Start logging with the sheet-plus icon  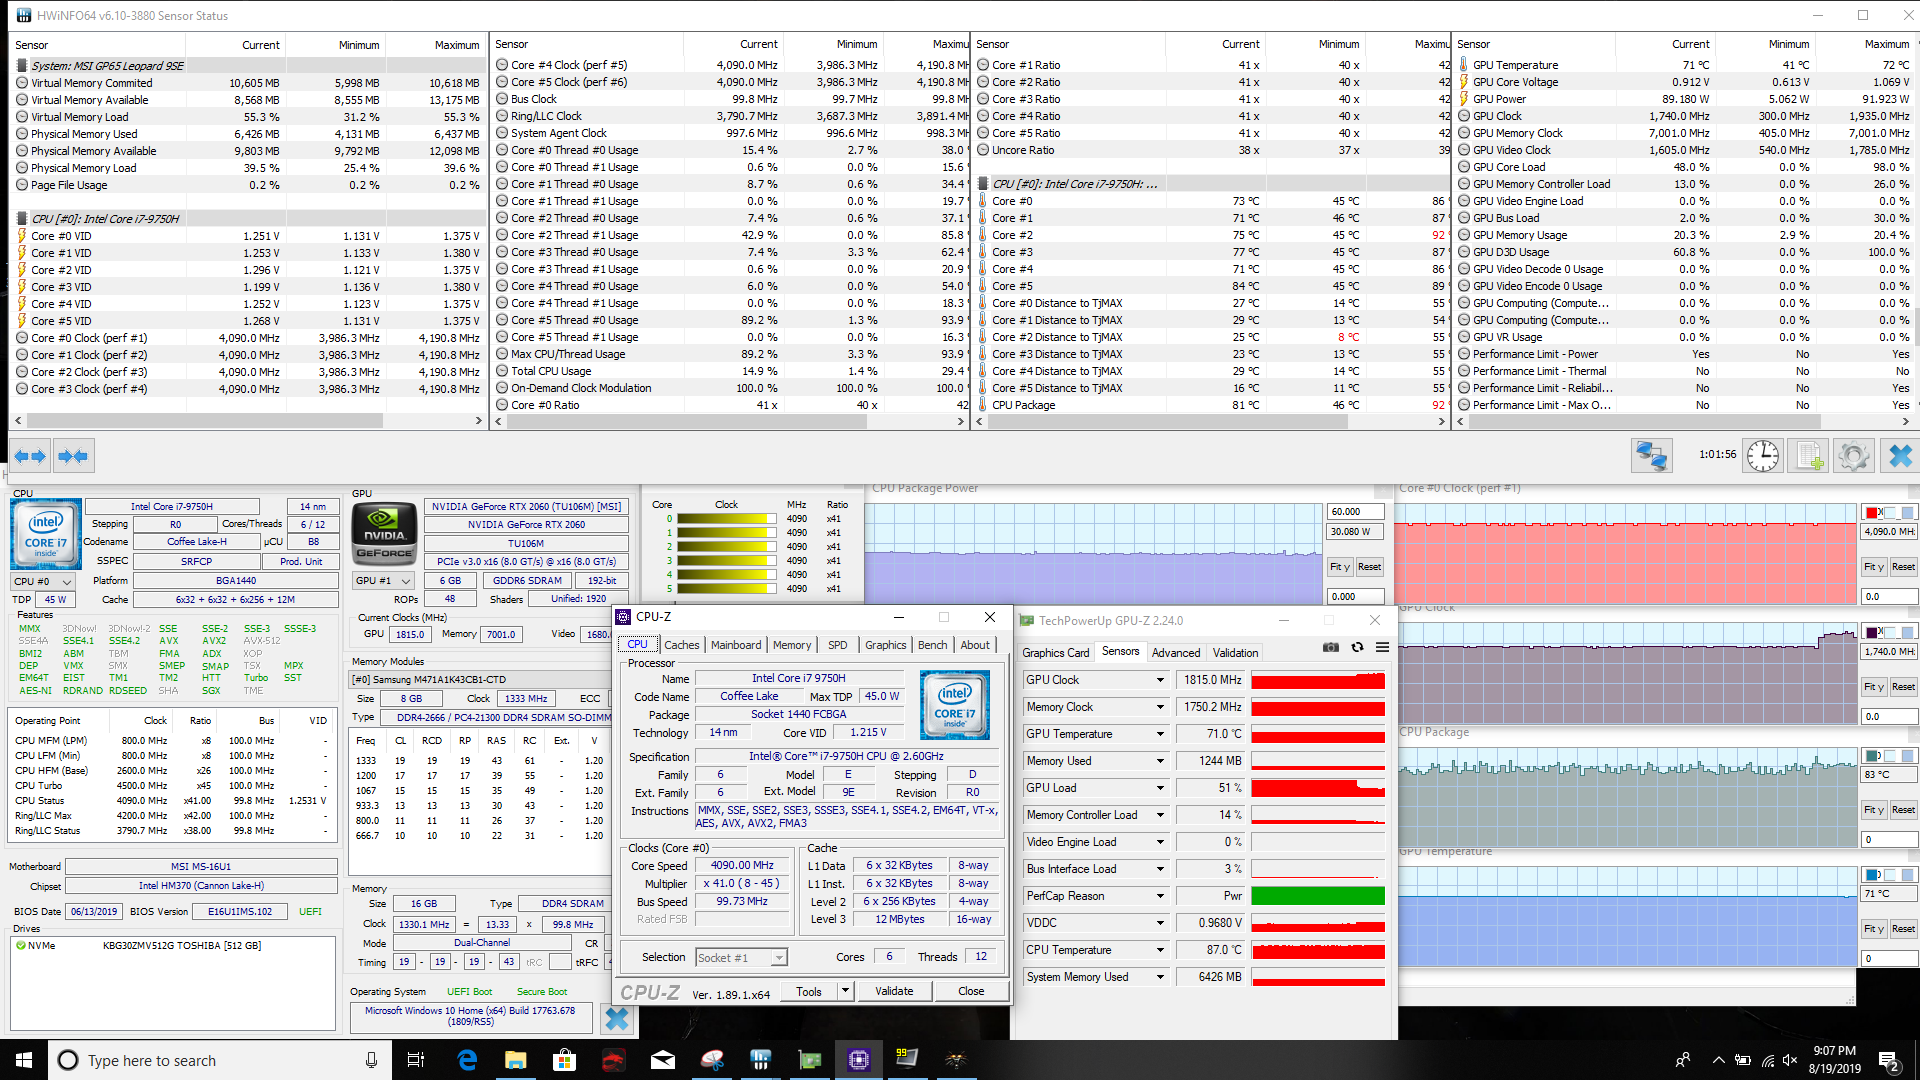(1808, 456)
